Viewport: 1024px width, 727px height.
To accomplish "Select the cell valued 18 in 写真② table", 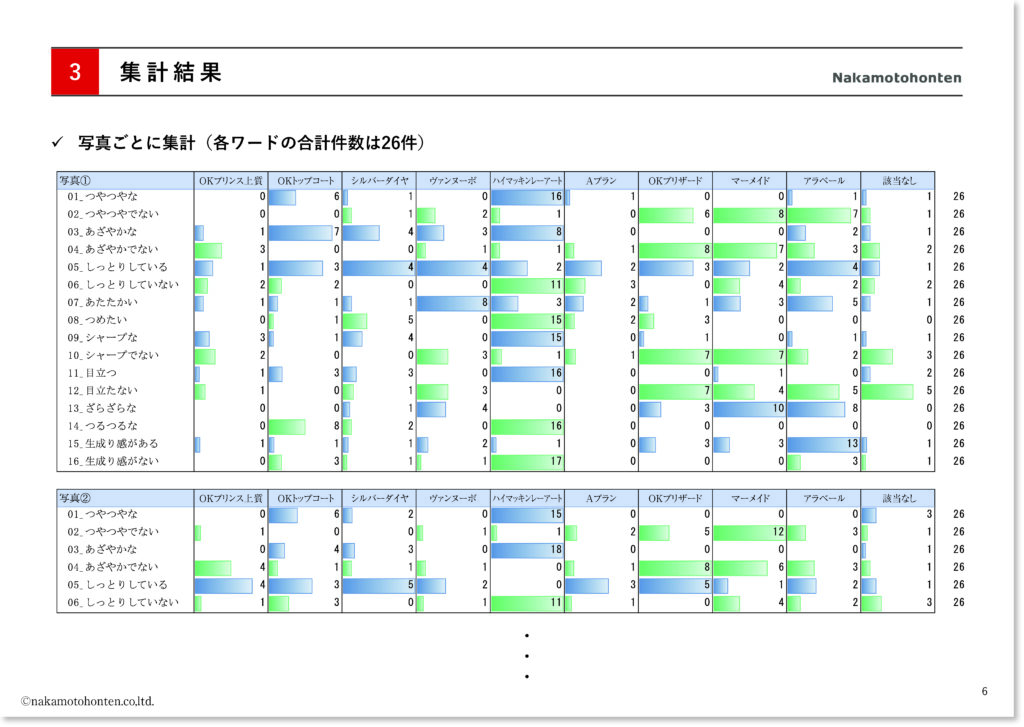I will point(527,549).
